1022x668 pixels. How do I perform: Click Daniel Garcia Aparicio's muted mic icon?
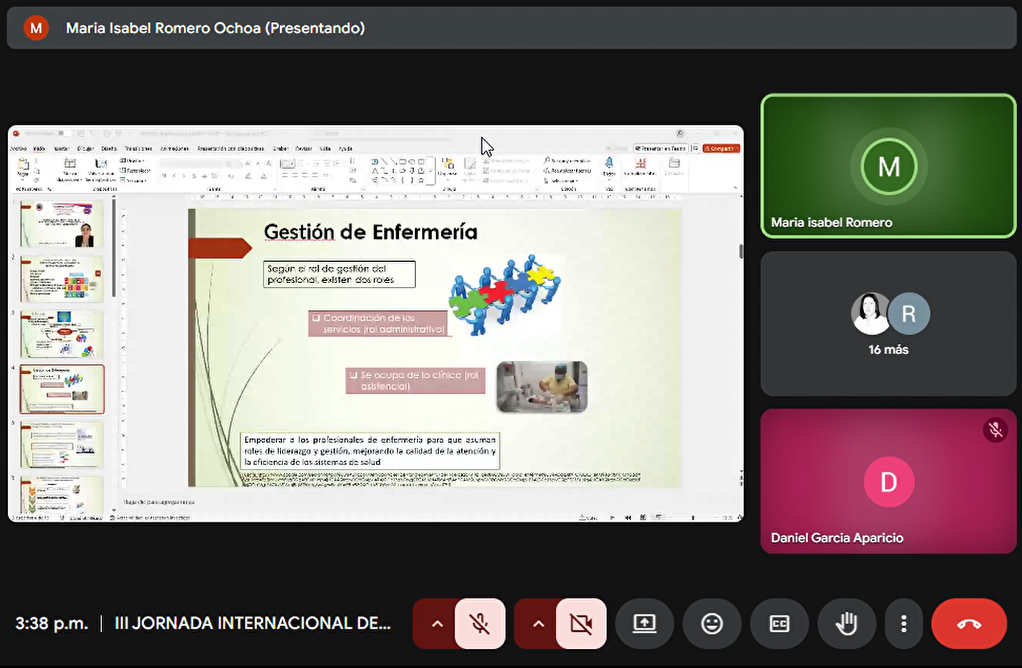click(994, 430)
